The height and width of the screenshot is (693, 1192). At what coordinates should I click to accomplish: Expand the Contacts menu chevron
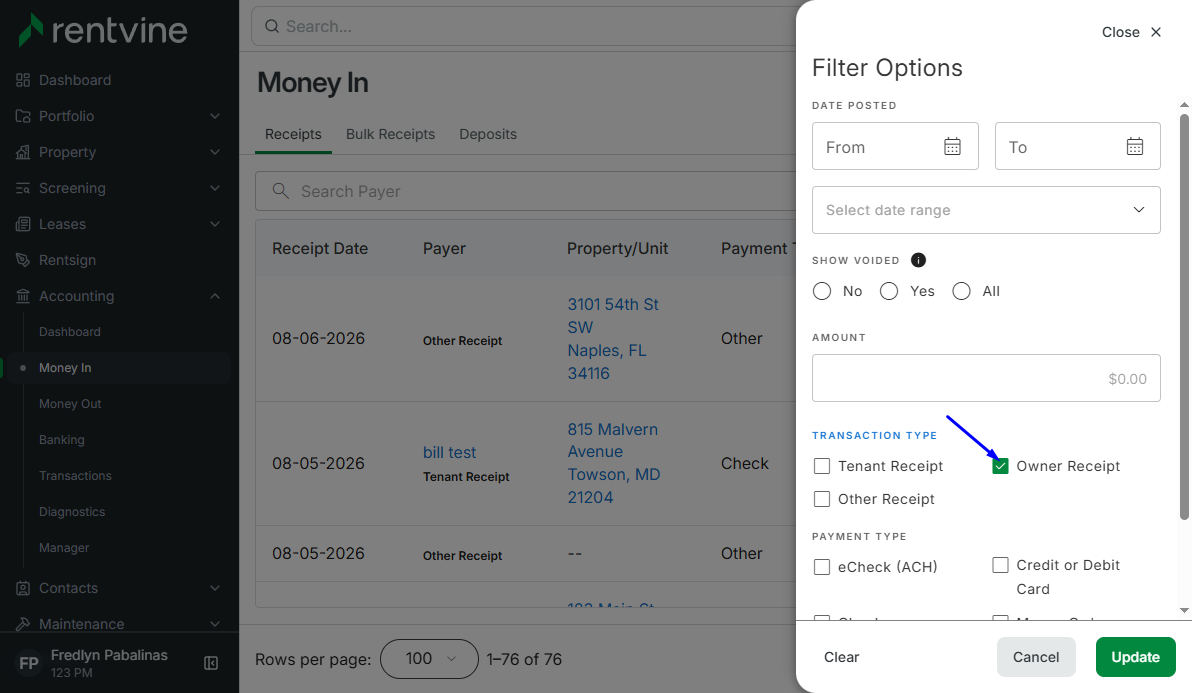pos(215,588)
